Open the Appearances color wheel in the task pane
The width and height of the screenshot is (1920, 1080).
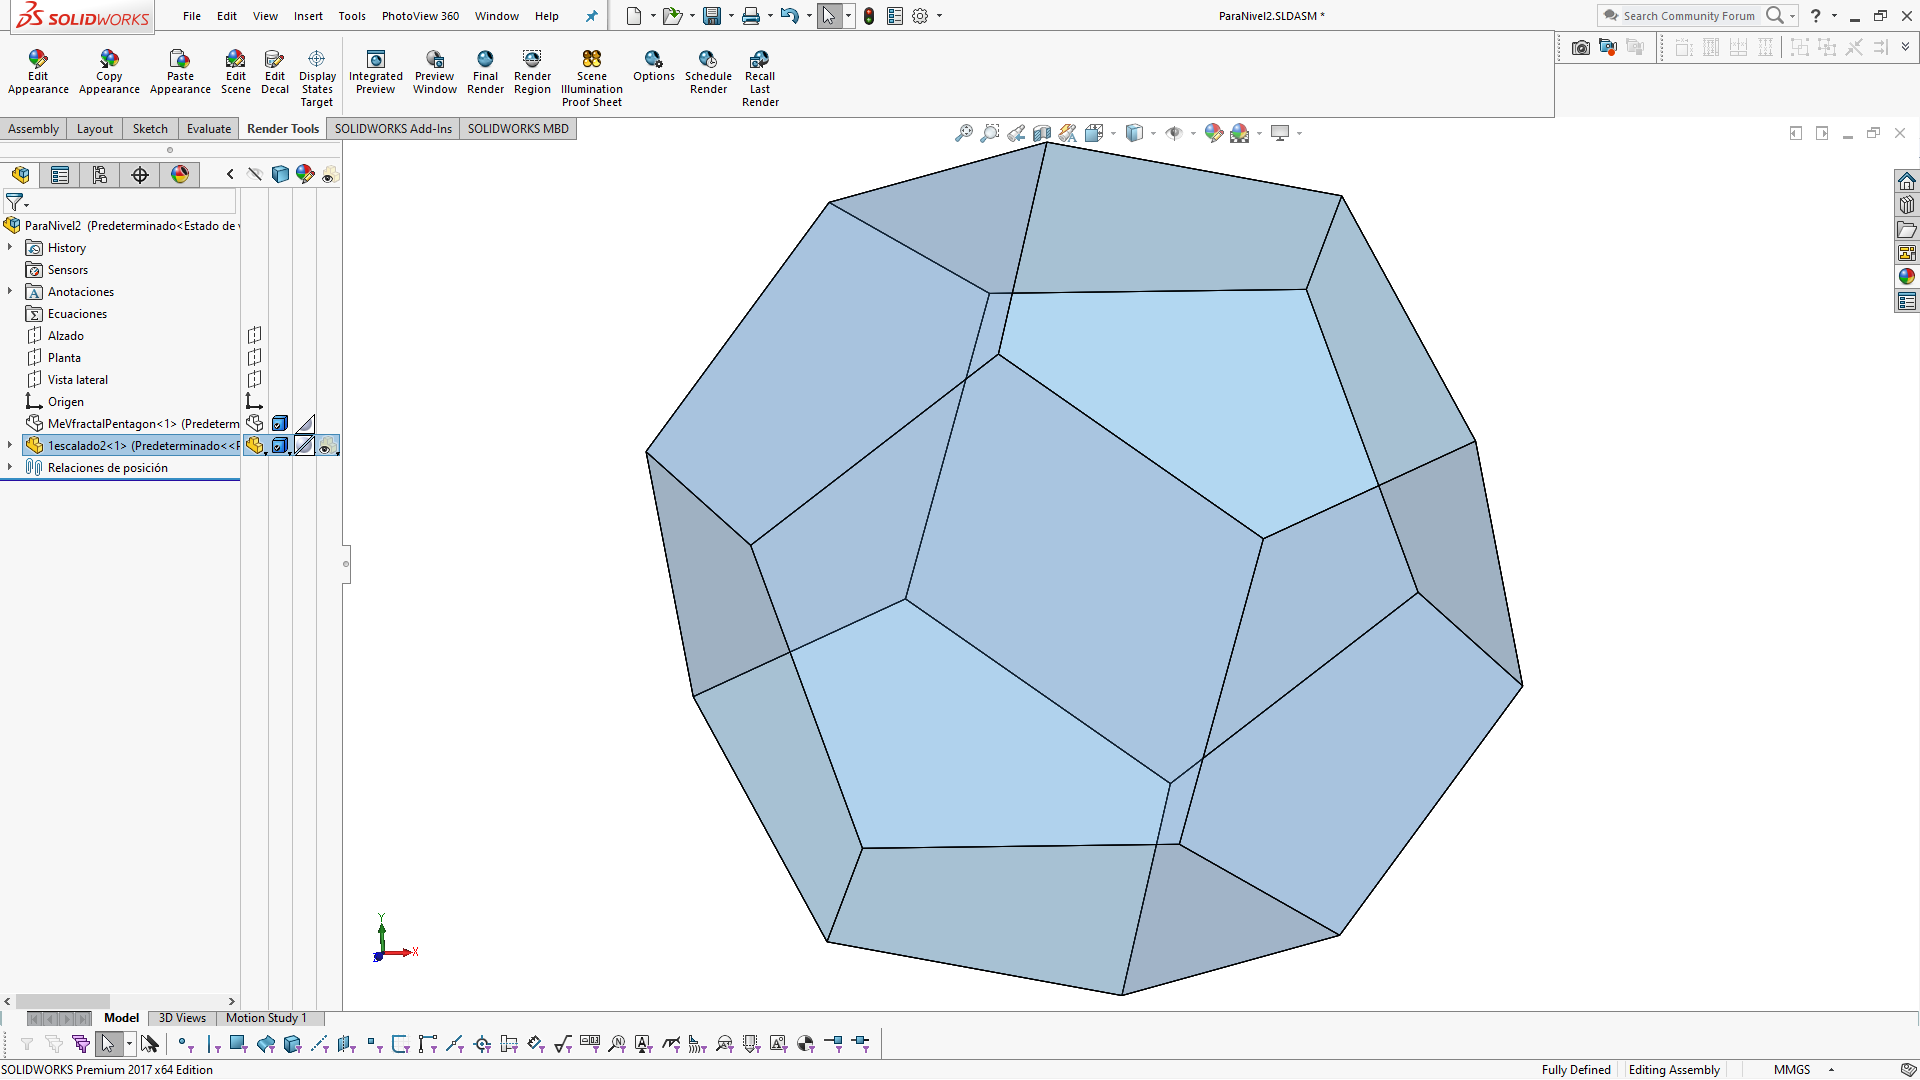(x=1906, y=277)
